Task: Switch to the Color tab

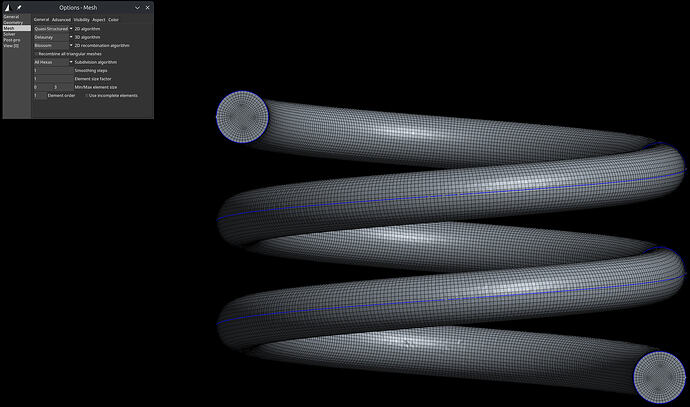Action: coord(114,20)
